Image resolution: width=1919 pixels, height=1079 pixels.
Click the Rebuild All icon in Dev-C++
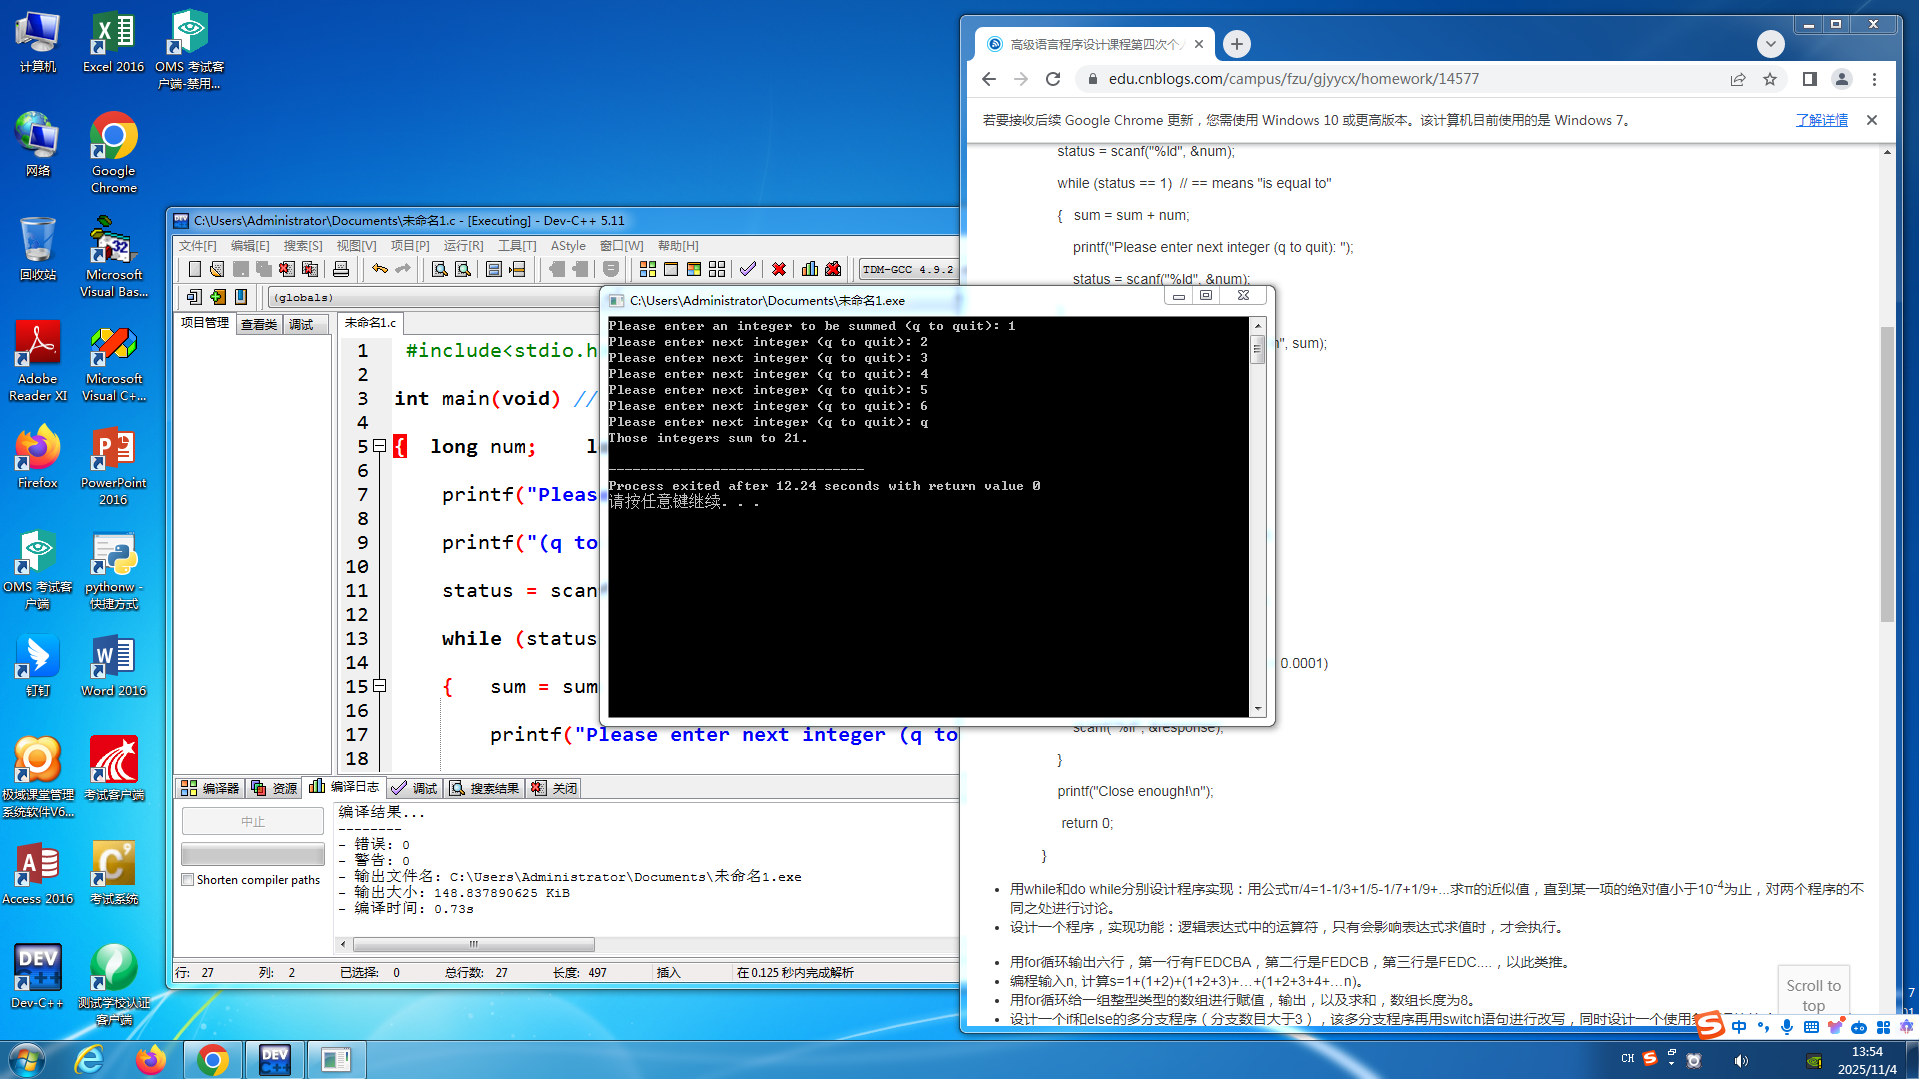pos(717,269)
